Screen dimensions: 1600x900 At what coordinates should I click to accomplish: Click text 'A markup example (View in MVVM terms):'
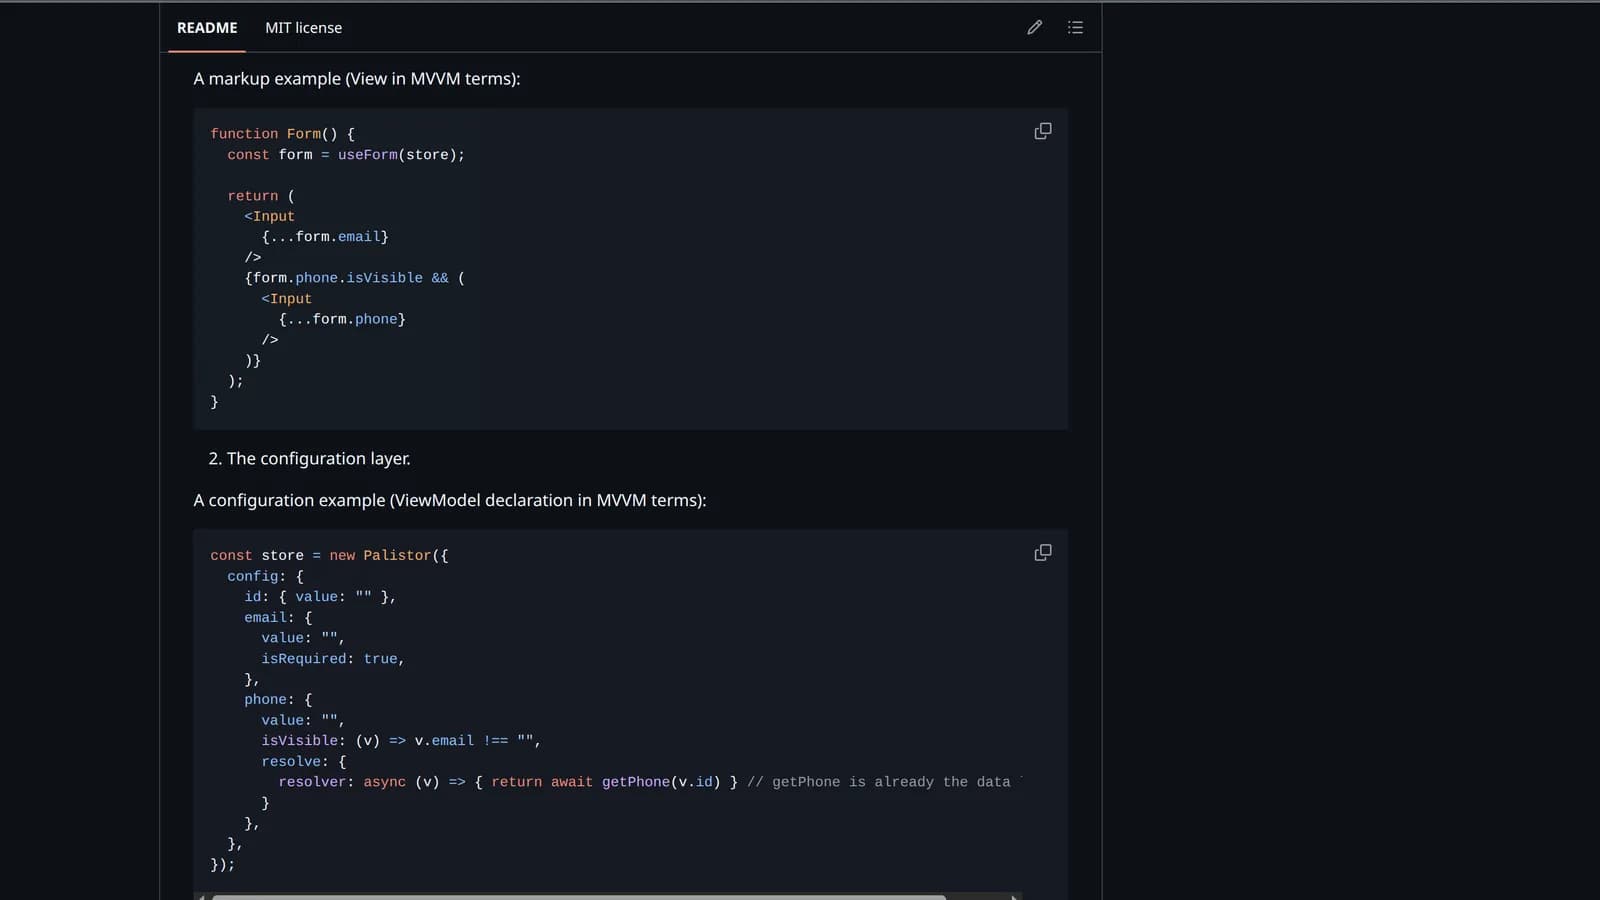pos(357,79)
